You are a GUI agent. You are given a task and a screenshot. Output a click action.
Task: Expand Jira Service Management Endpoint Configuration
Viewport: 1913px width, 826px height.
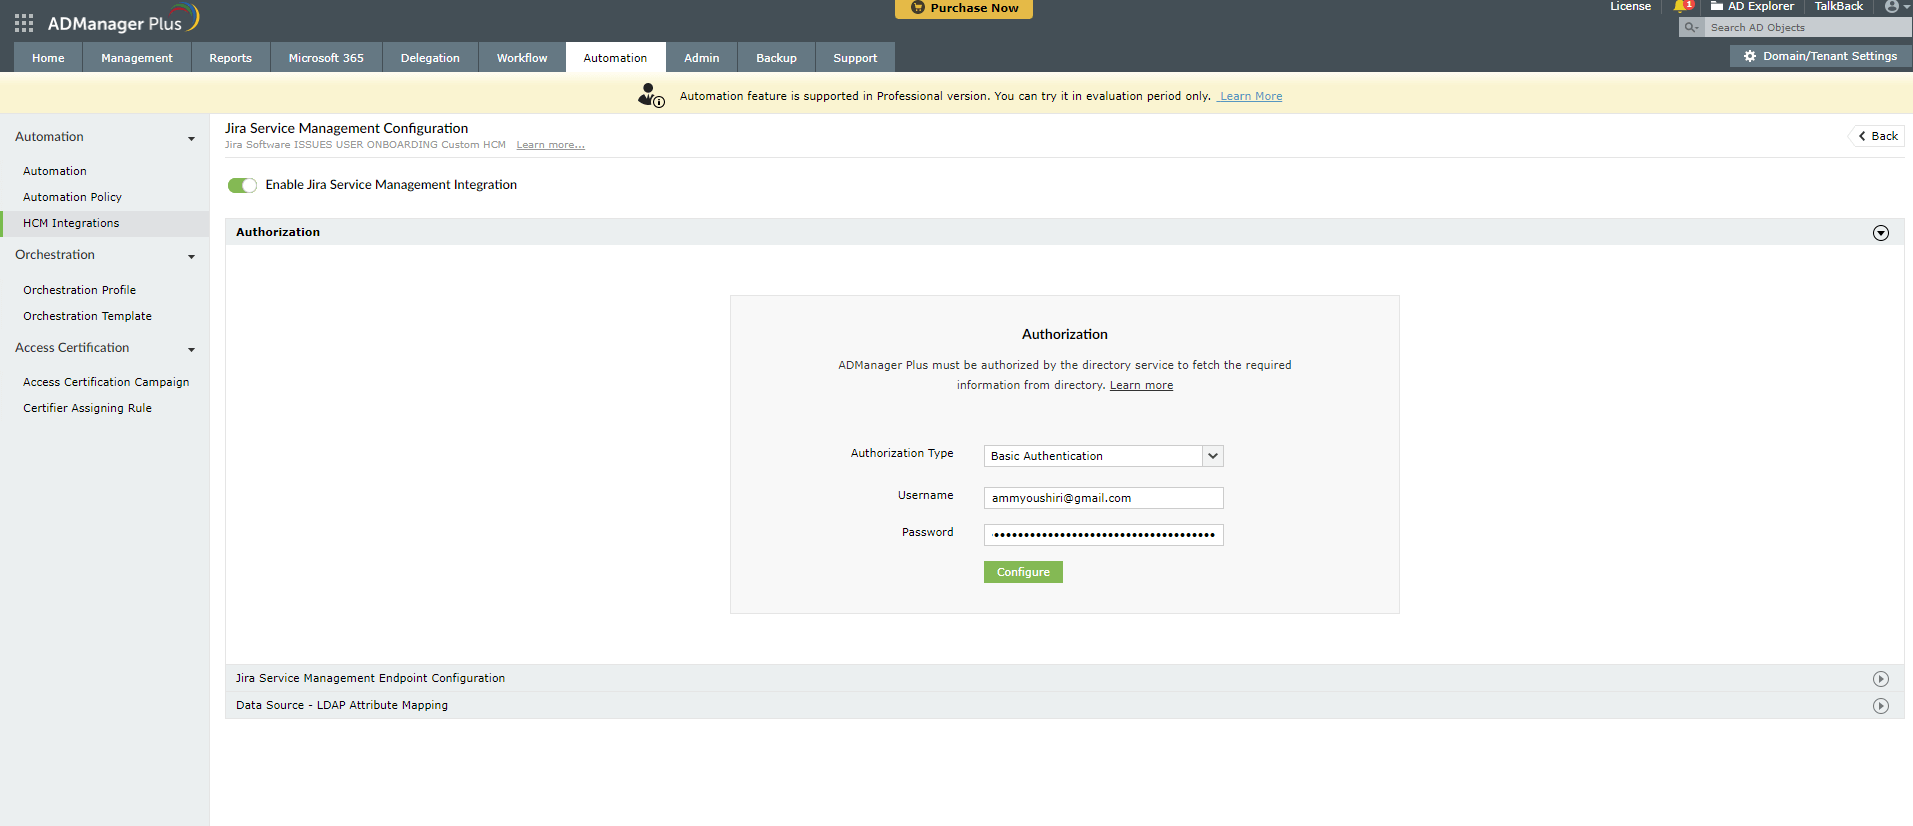click(x=1881, y=679)
